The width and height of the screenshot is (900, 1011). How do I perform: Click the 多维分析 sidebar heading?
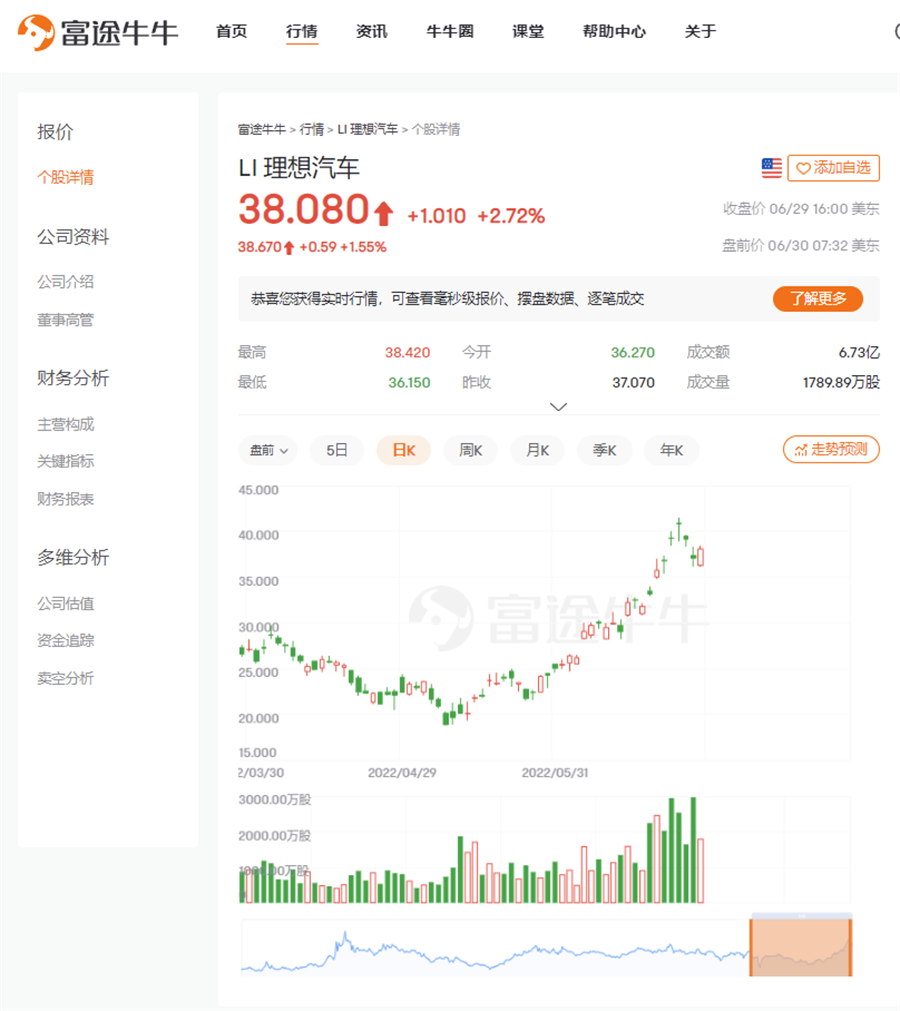point(73,557)
